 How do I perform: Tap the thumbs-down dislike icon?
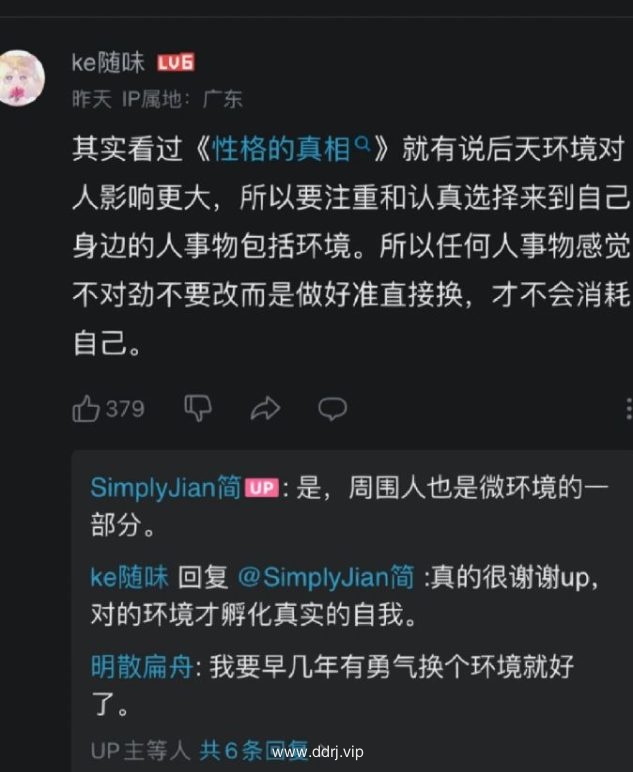pyautogui.click(x=198, y=408)
